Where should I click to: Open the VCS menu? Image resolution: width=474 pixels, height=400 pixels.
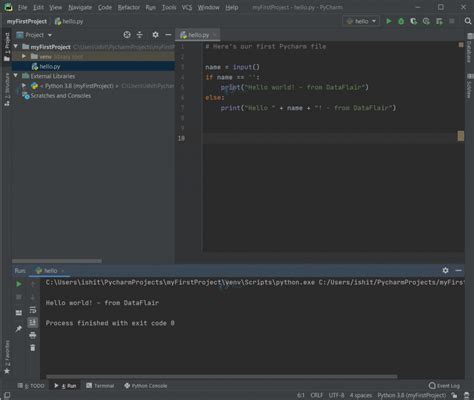coord(187,7)
